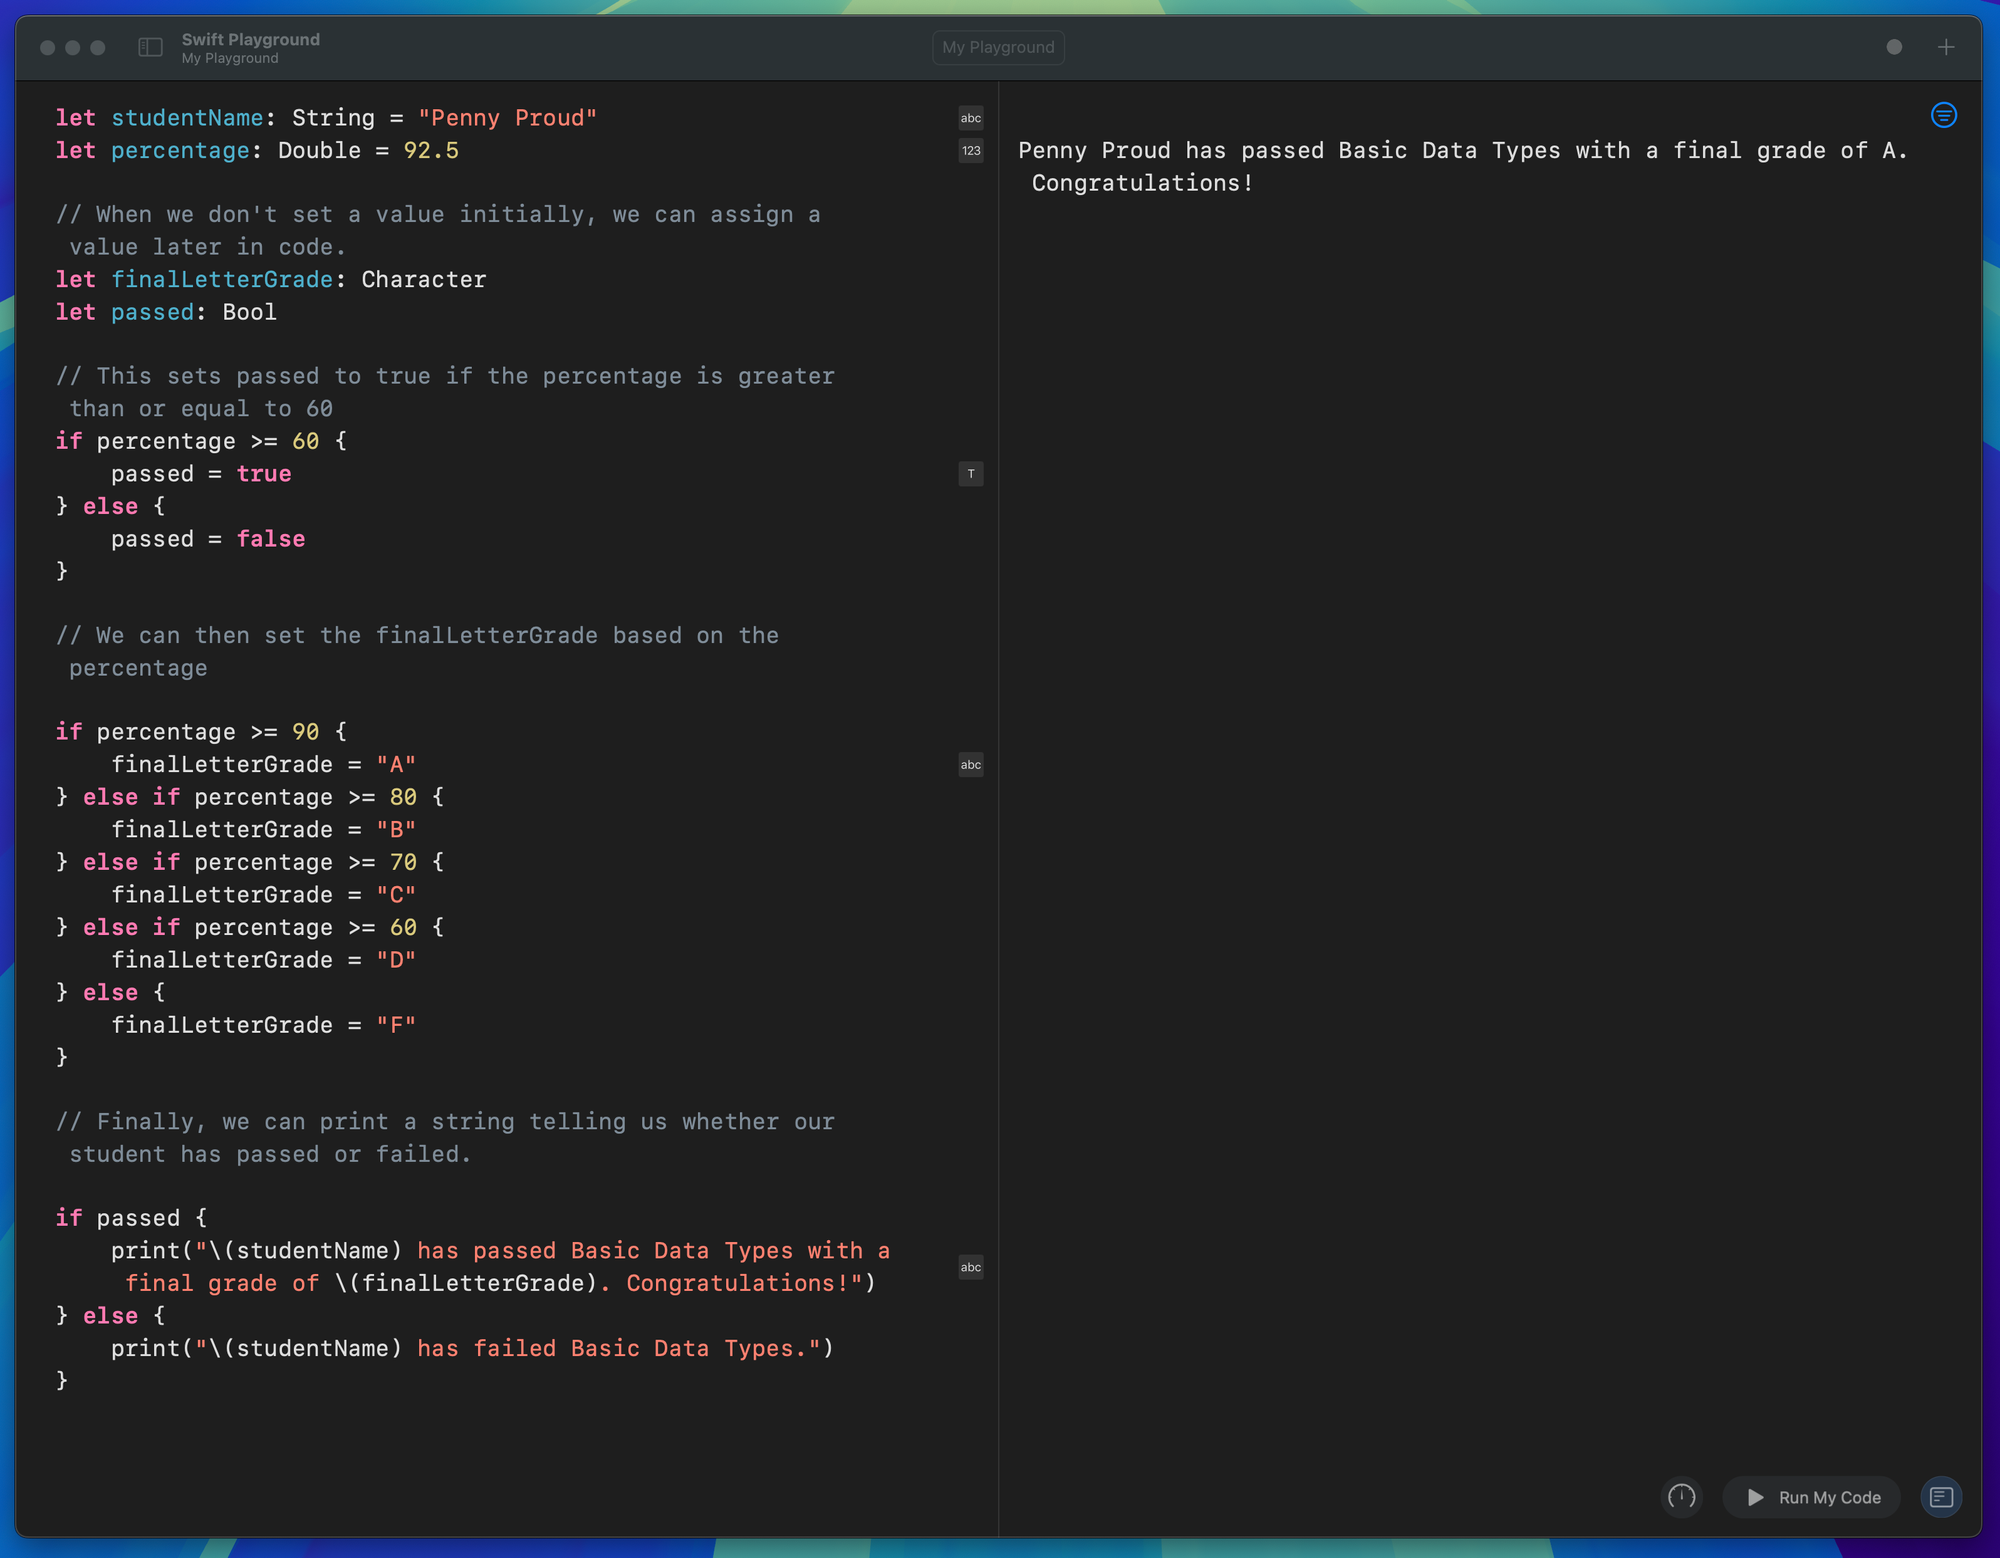Image resolution: width=2000 pixels, height=1558 pixels.
Task: Click abc result badge for studentName line
Action: [x=970, y=118]
